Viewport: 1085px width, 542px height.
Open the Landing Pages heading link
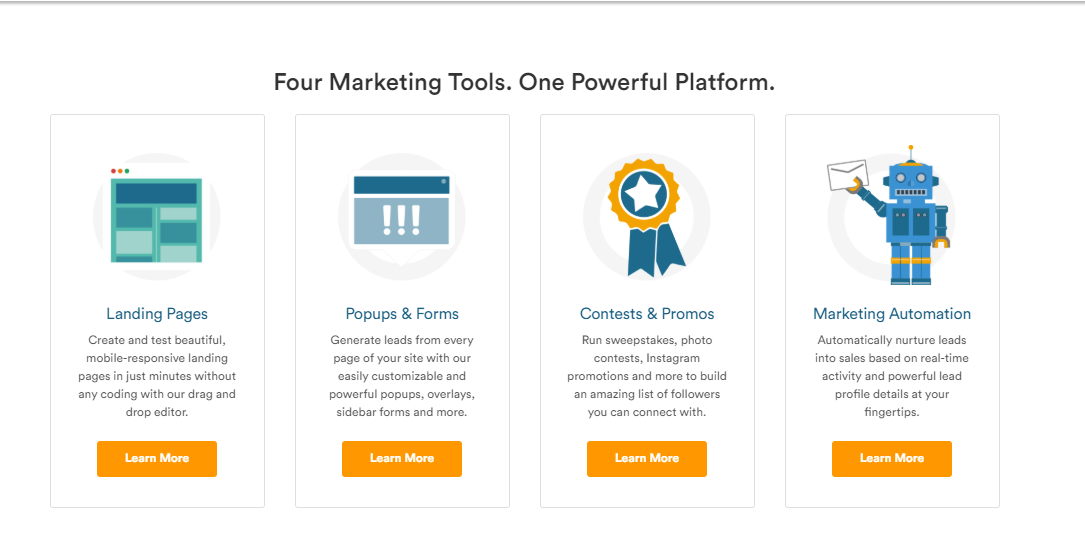[156, 314]
